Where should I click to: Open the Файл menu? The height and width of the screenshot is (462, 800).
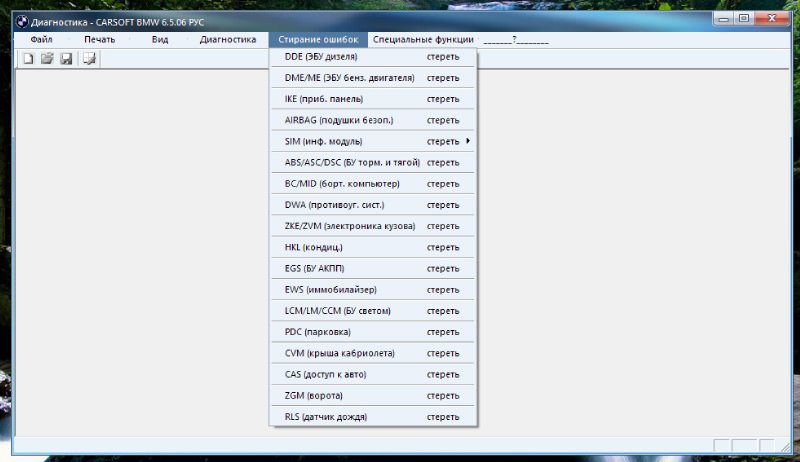click(x=41, y=39)
